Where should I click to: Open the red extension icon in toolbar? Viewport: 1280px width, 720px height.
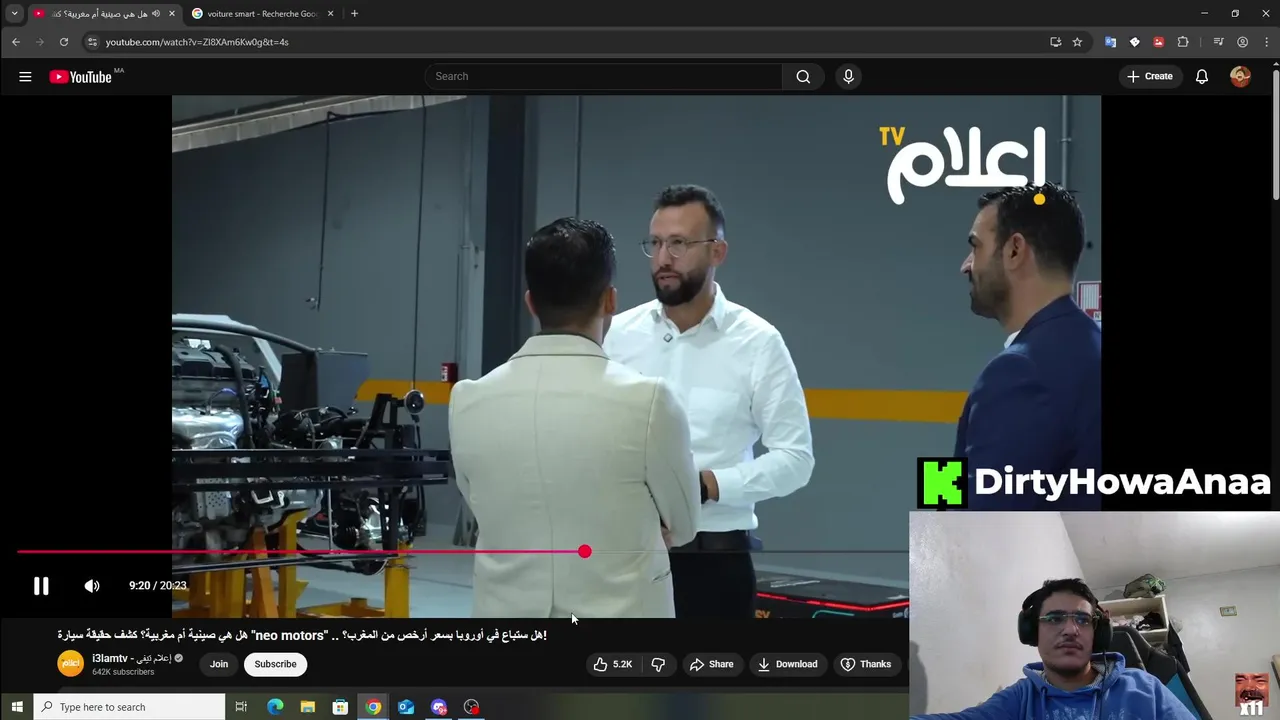point(1158,42)
